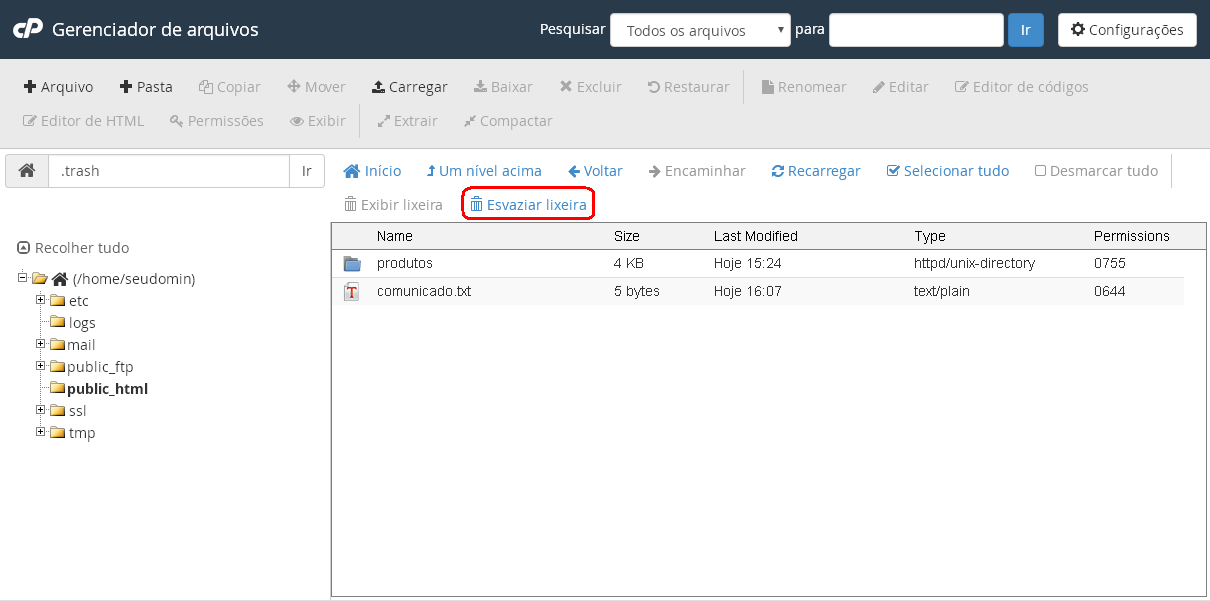Click the Excluir delete button
The height and width of the screenshot is (601, 1210).
pos(590,87)
